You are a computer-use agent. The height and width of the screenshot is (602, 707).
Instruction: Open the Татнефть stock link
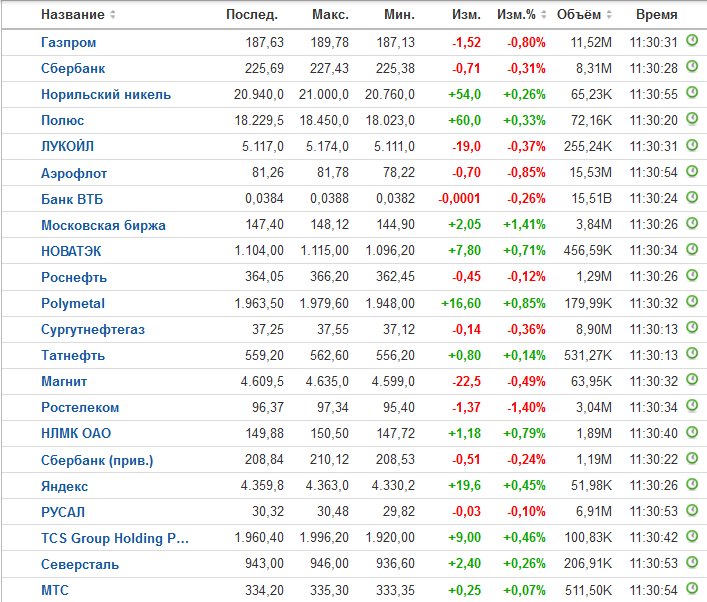(x=73, y=355)
